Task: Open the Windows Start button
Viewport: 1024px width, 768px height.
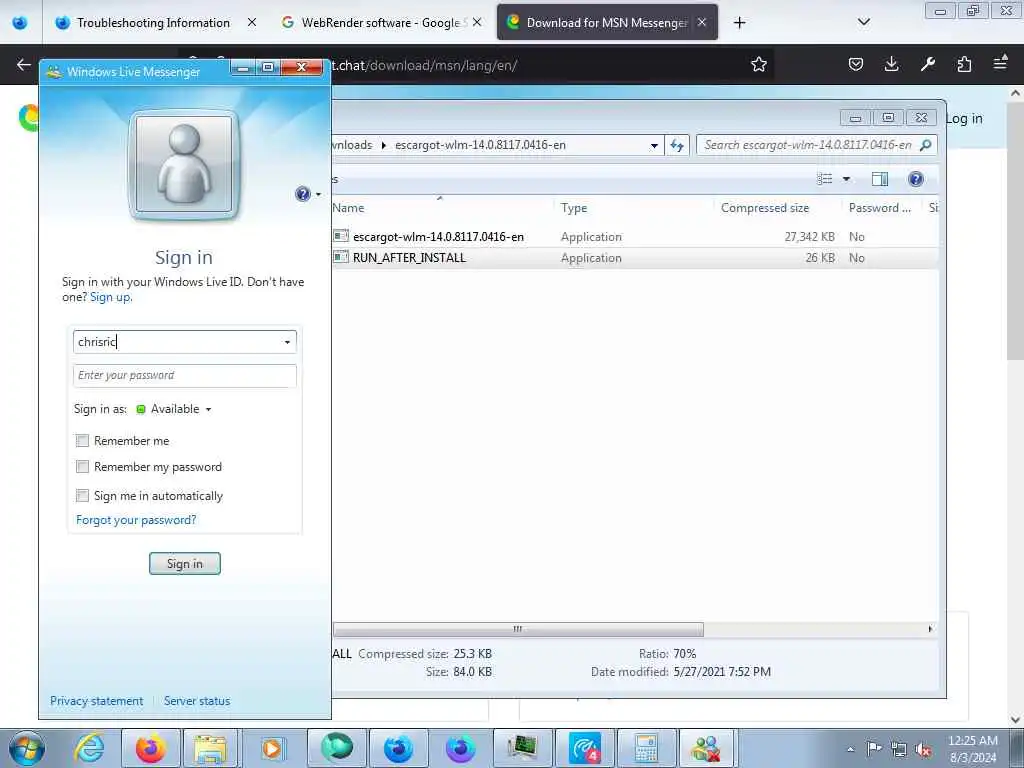Action: pyautogui.click(x=27, y=748)
